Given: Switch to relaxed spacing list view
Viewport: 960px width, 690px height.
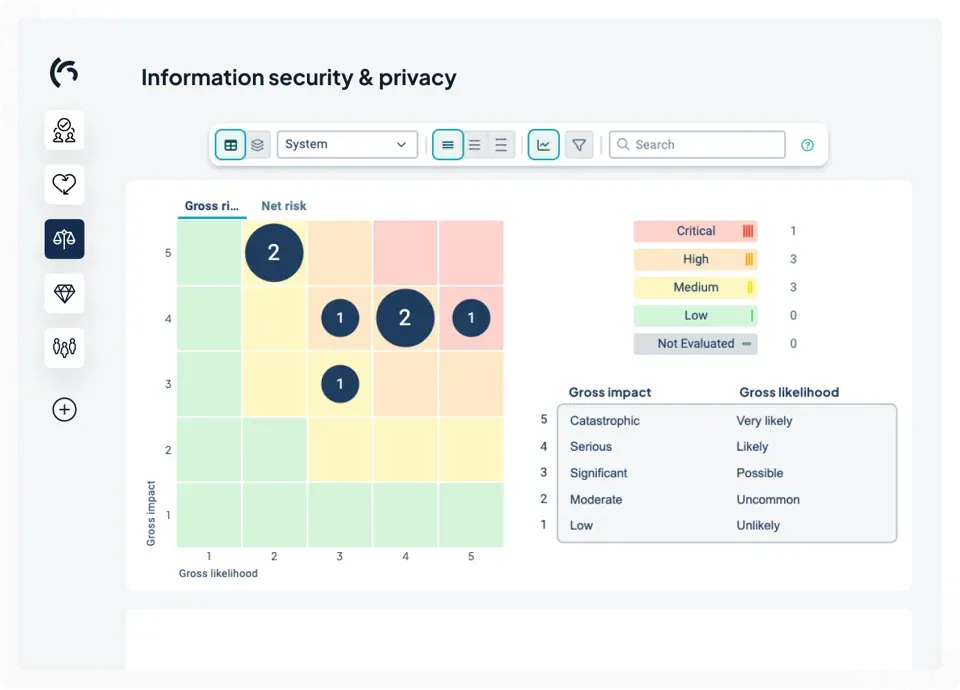Looking at the screenshot, I should point(501,144).
